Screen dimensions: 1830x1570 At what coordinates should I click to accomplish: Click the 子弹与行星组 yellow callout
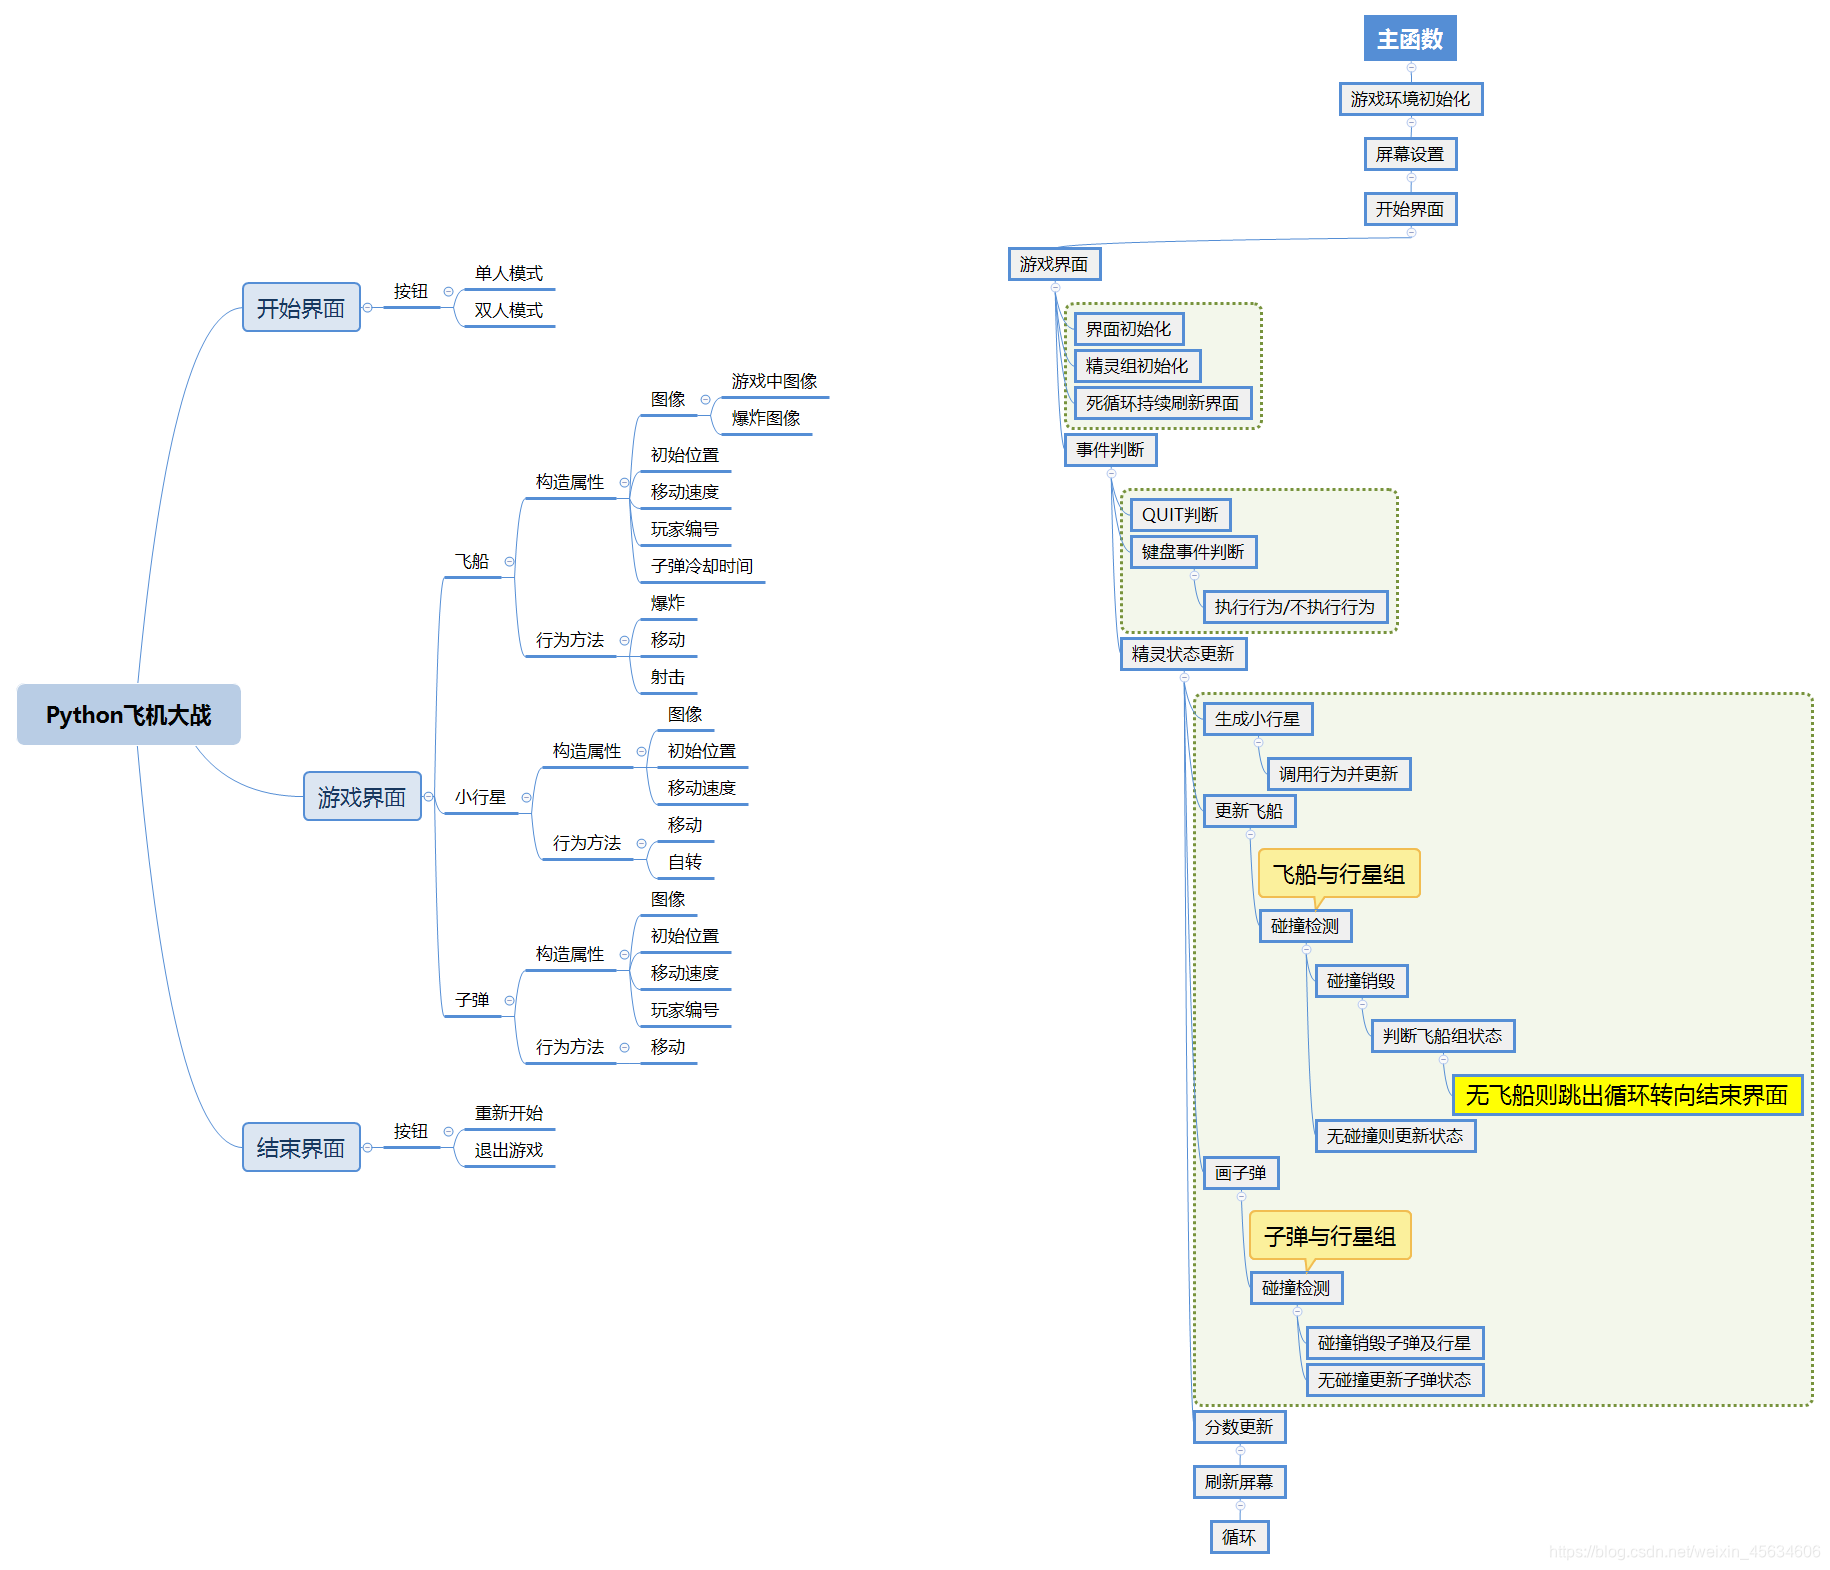(x=1330, y=1236)
